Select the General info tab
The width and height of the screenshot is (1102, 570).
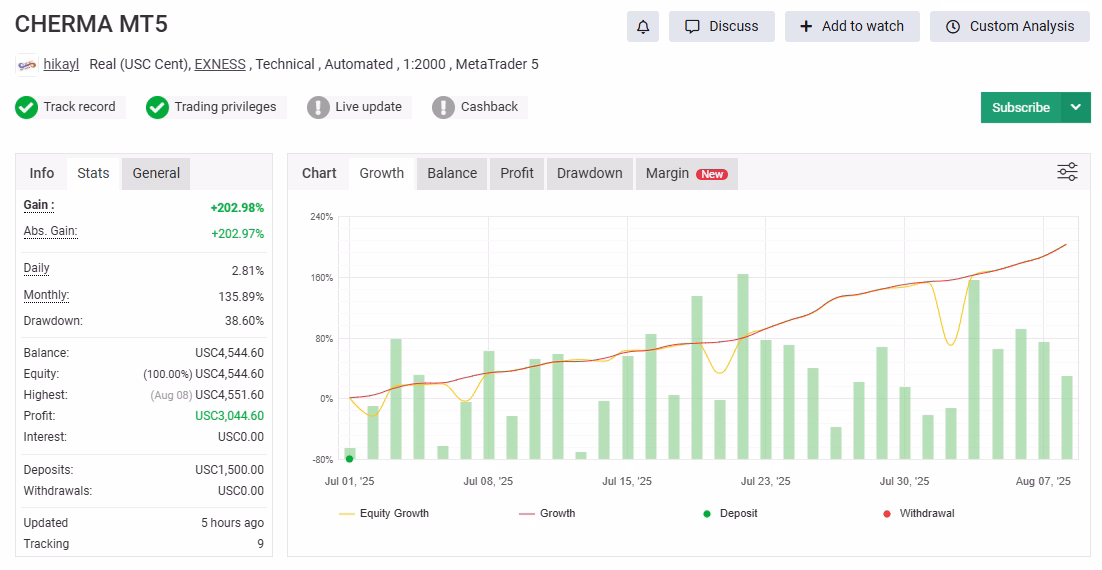(x=156, y=174)
